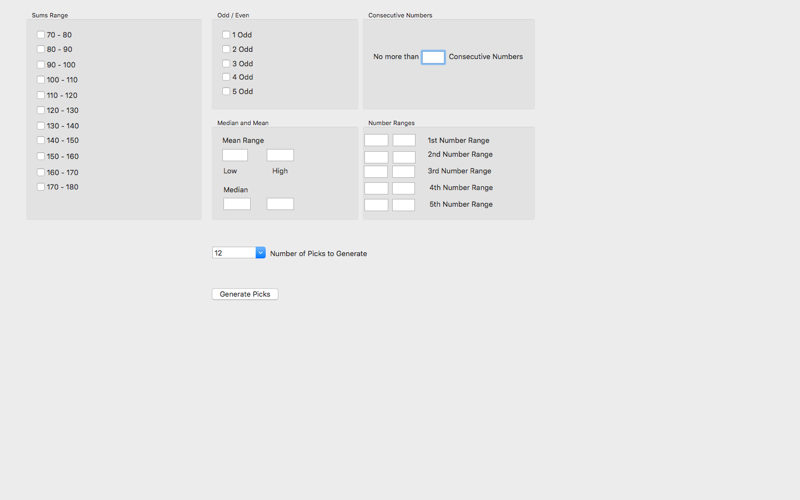Tick the 150 - 160 sums range box
This screenshot has height=500, width=800.
click(41, 156)
